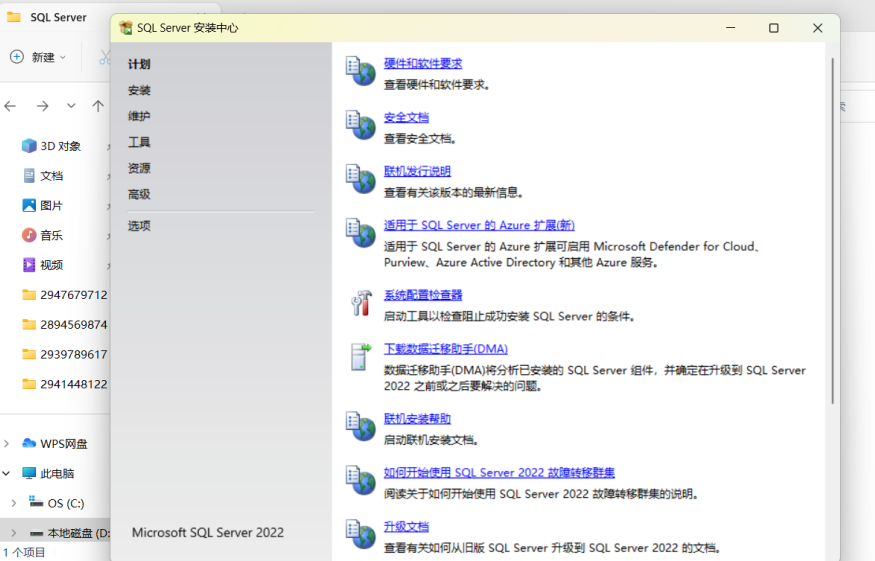Expand the 本地磁盘 (D:) drive node
Image resolution: width=875 pixels, height=561 pixels.
click(13, 533)
